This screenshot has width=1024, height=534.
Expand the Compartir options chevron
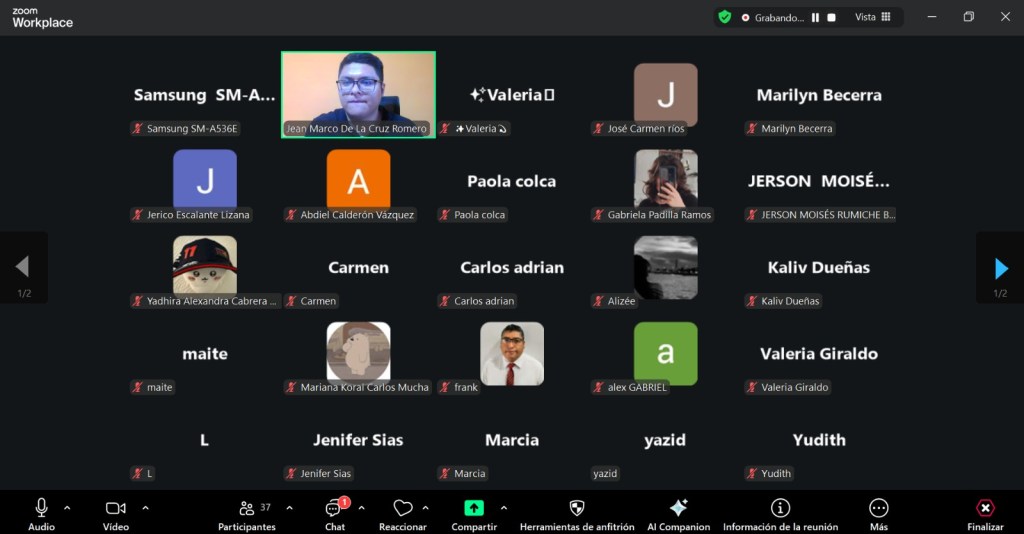(x=503, y=508)
